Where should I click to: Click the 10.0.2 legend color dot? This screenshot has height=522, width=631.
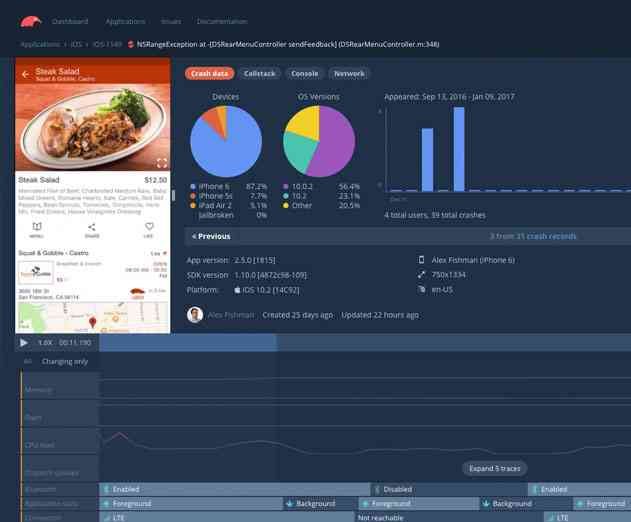[x=286, y=186]
